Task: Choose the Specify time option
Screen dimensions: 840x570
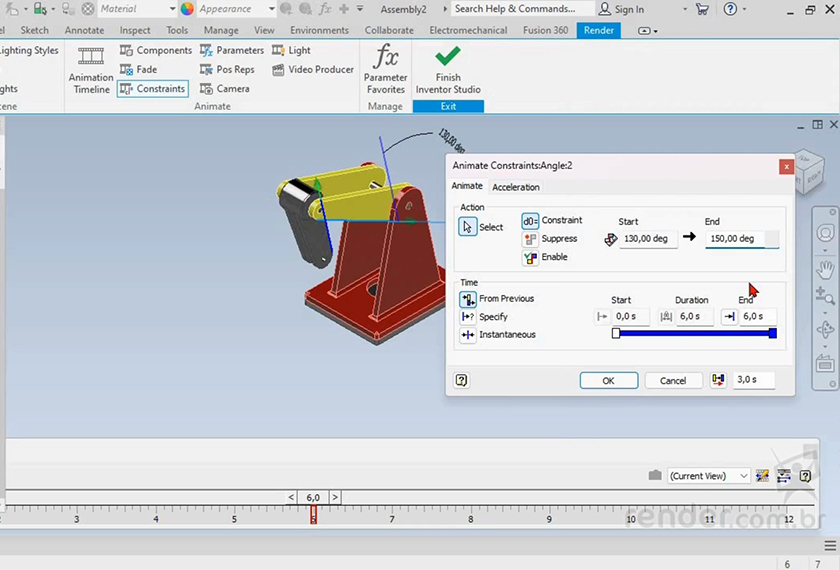Action: 468,317
